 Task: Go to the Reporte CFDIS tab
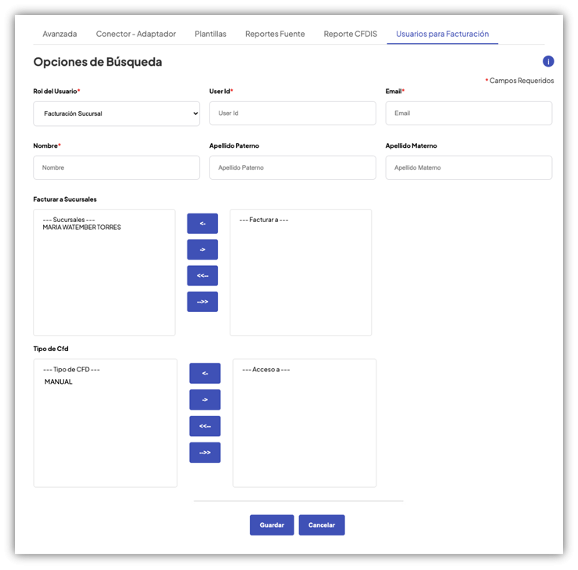[350, 34]
